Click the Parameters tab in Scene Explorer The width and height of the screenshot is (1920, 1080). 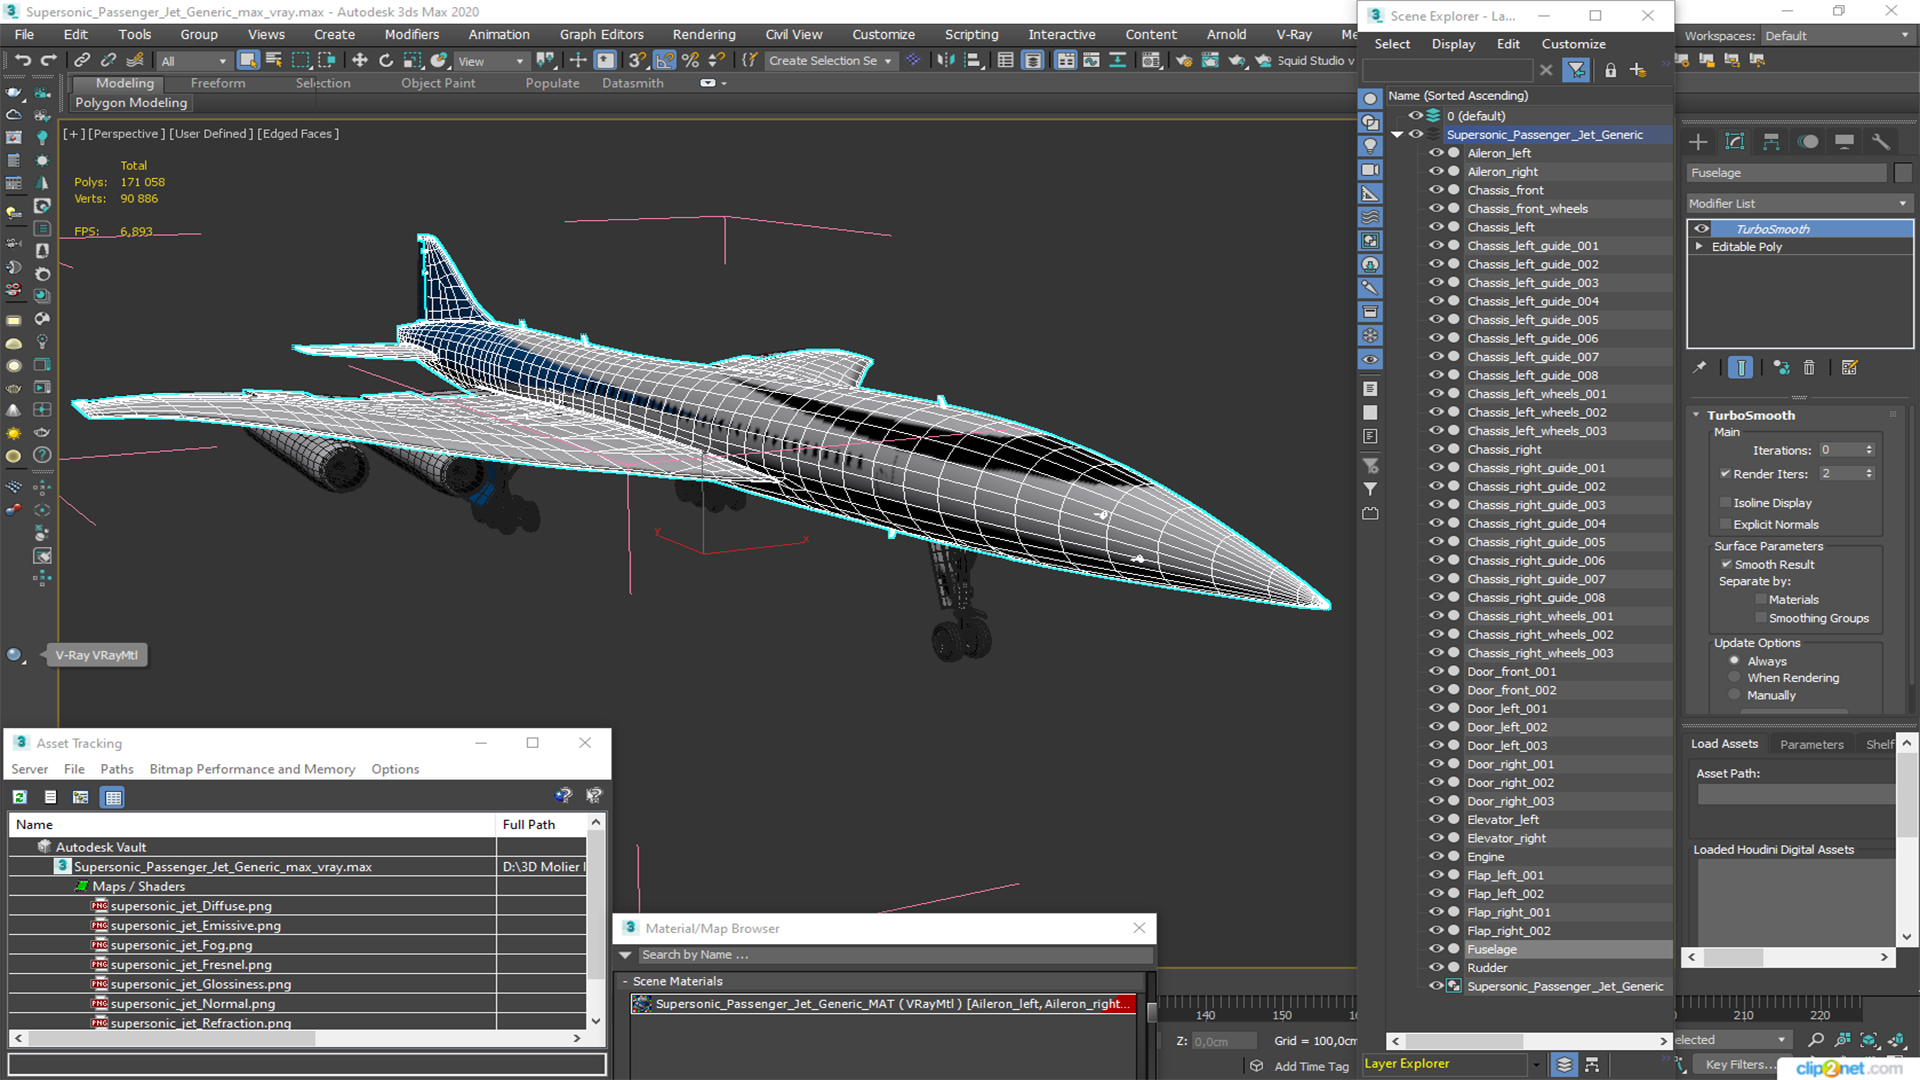(1813, 744)
